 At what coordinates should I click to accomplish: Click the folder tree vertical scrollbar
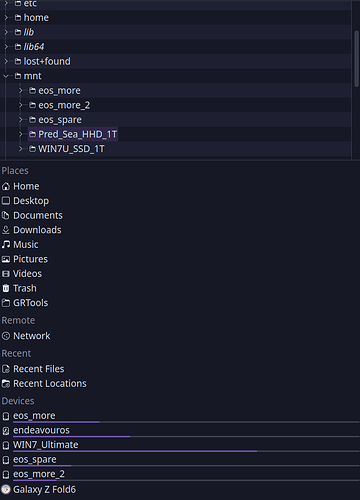coord(356,58)
